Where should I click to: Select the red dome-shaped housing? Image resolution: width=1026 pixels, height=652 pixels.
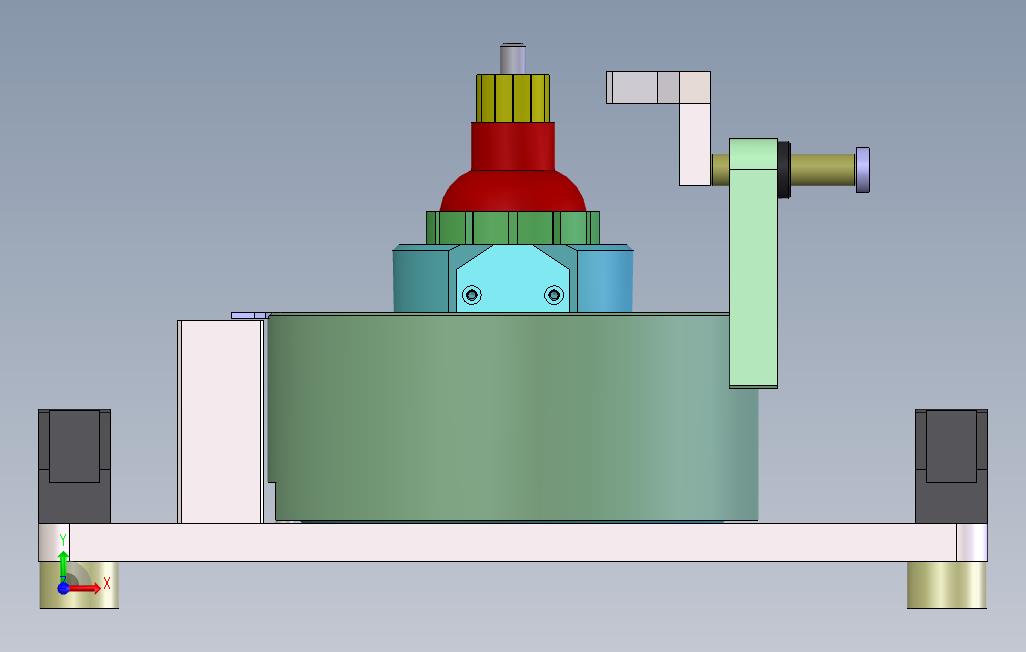coord(512,167)
